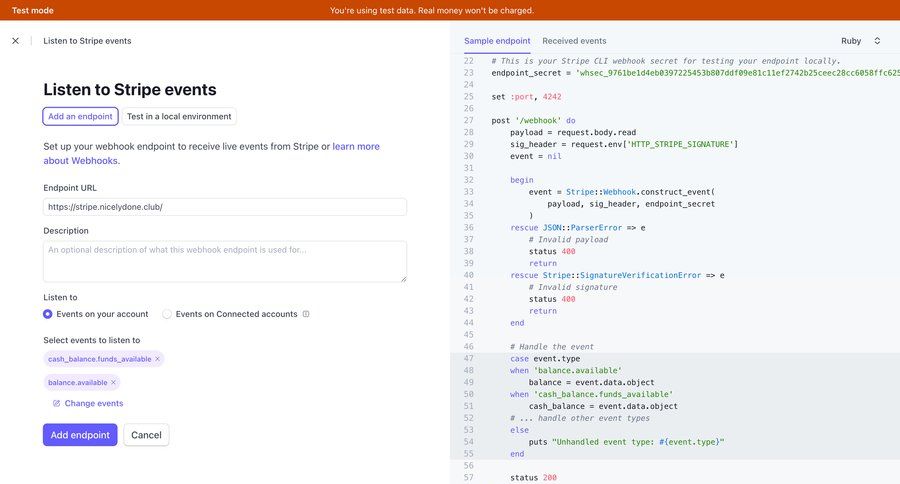Select Events on Connected accounts radio
Viewport: 900px width, 484px height.
[166, 314]
